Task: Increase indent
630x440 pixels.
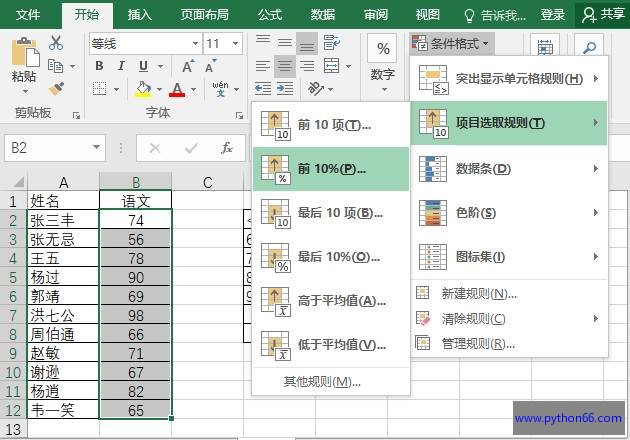Action: click(285, 88)
